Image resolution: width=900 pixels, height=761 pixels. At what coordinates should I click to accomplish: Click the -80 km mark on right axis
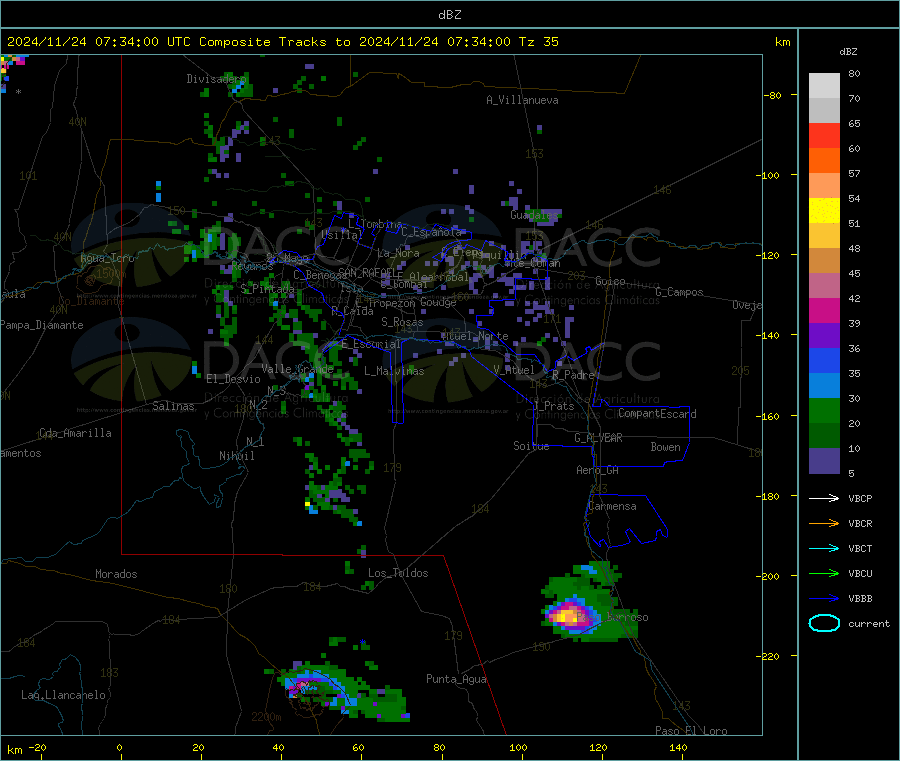tap(771, 95)
